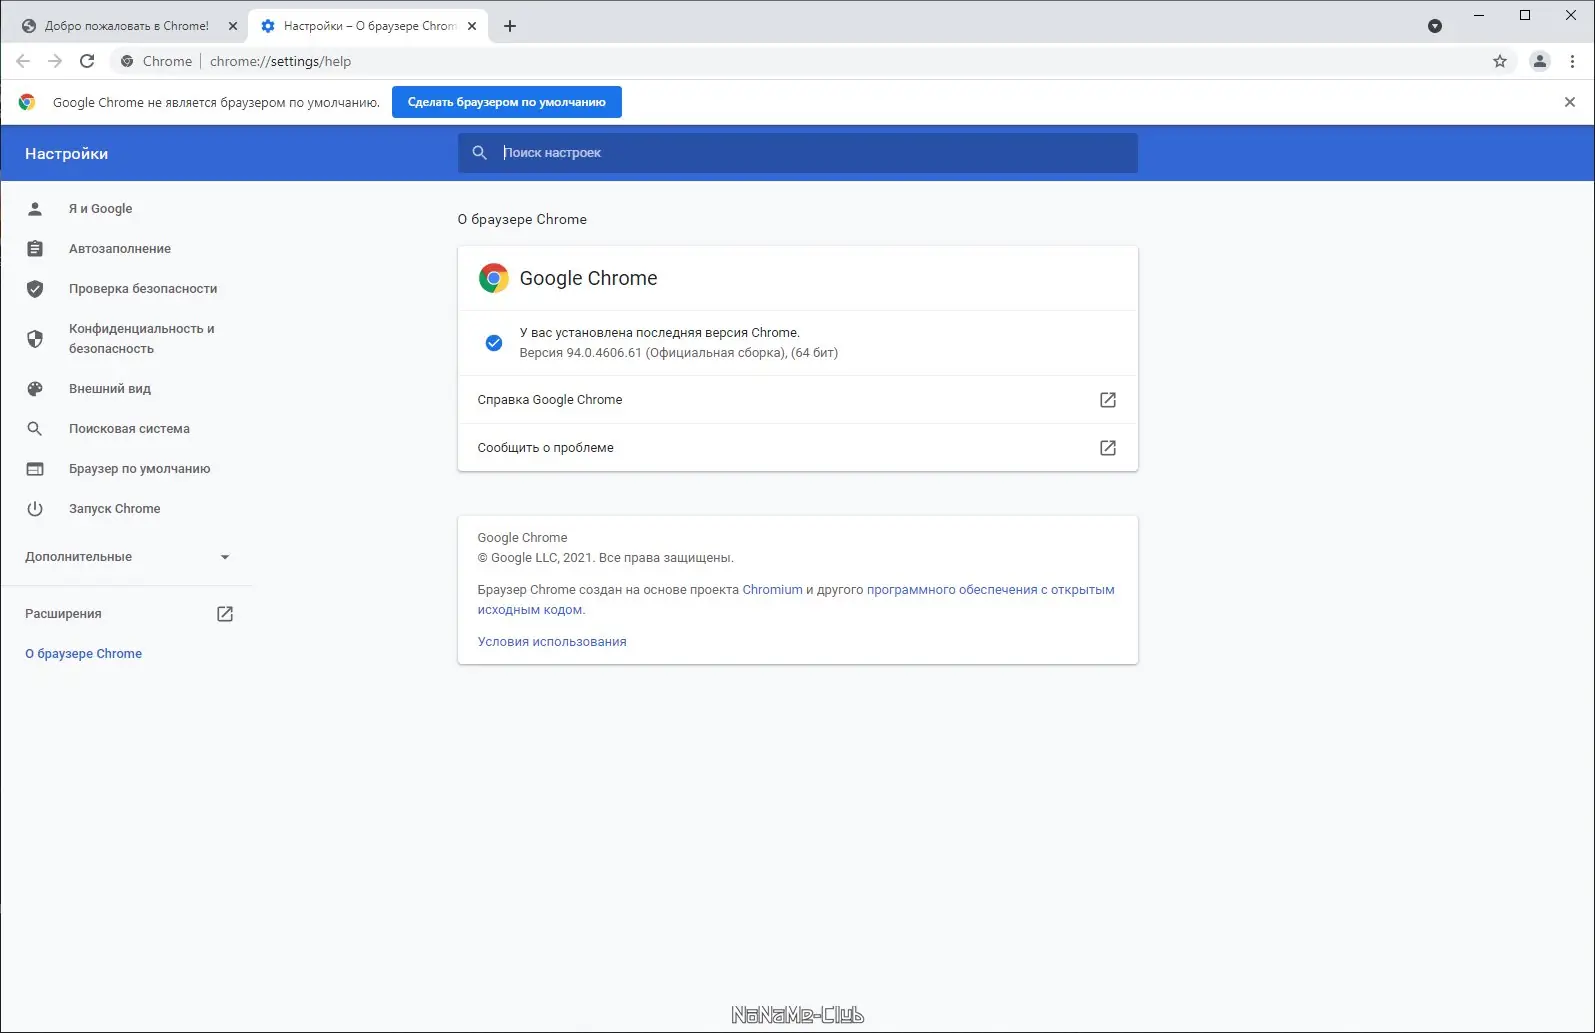Viewport: 1595px width, 1033px height.
Task: Click the browser forward arrow
Action: 55,61
